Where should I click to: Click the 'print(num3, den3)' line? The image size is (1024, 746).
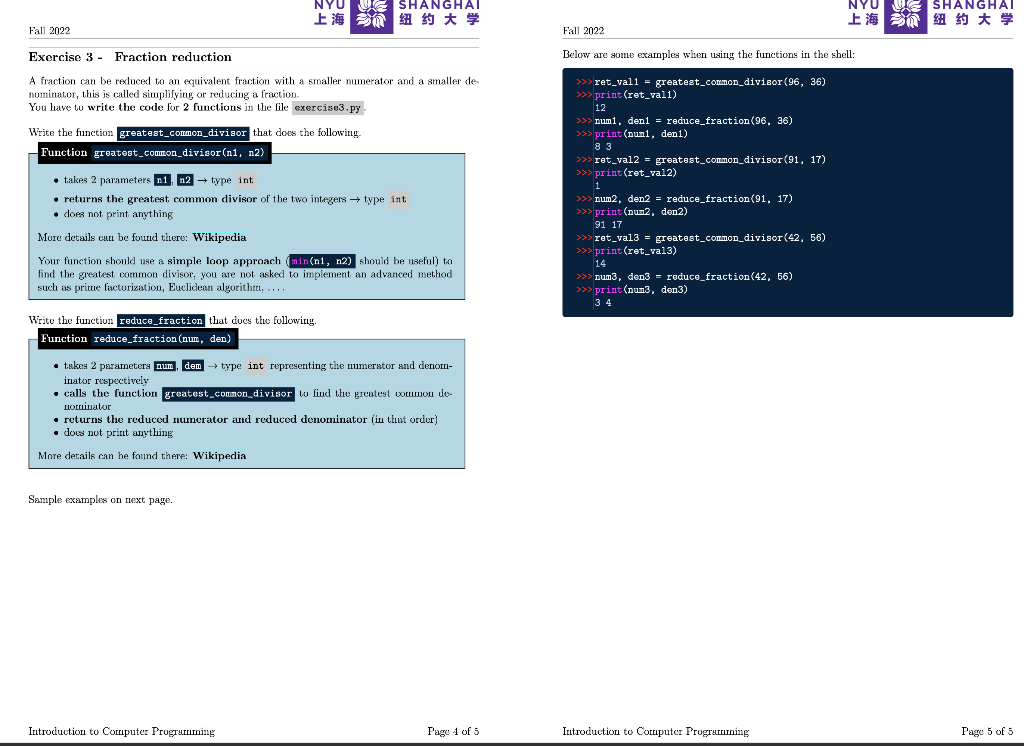641,290
